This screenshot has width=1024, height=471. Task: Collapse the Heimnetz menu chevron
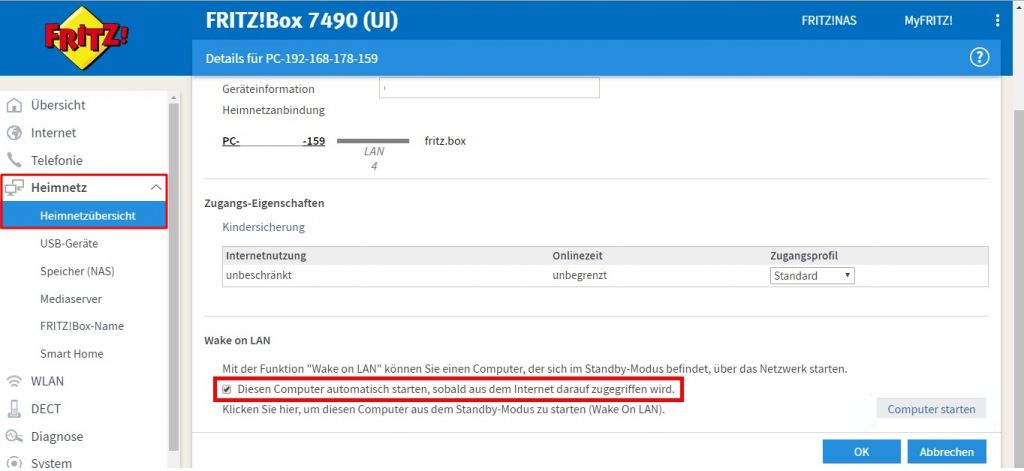click(x=155, y=188)
